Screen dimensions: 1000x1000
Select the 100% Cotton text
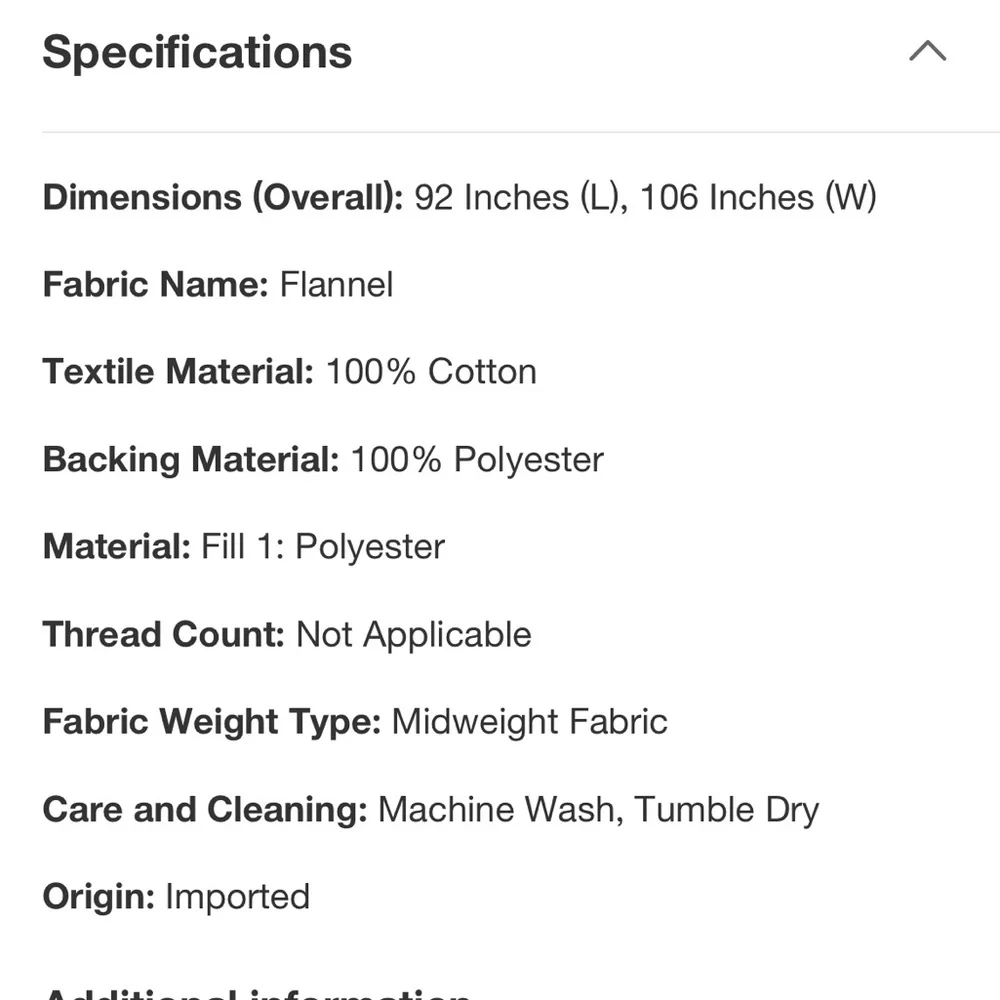tap(431, 372)
